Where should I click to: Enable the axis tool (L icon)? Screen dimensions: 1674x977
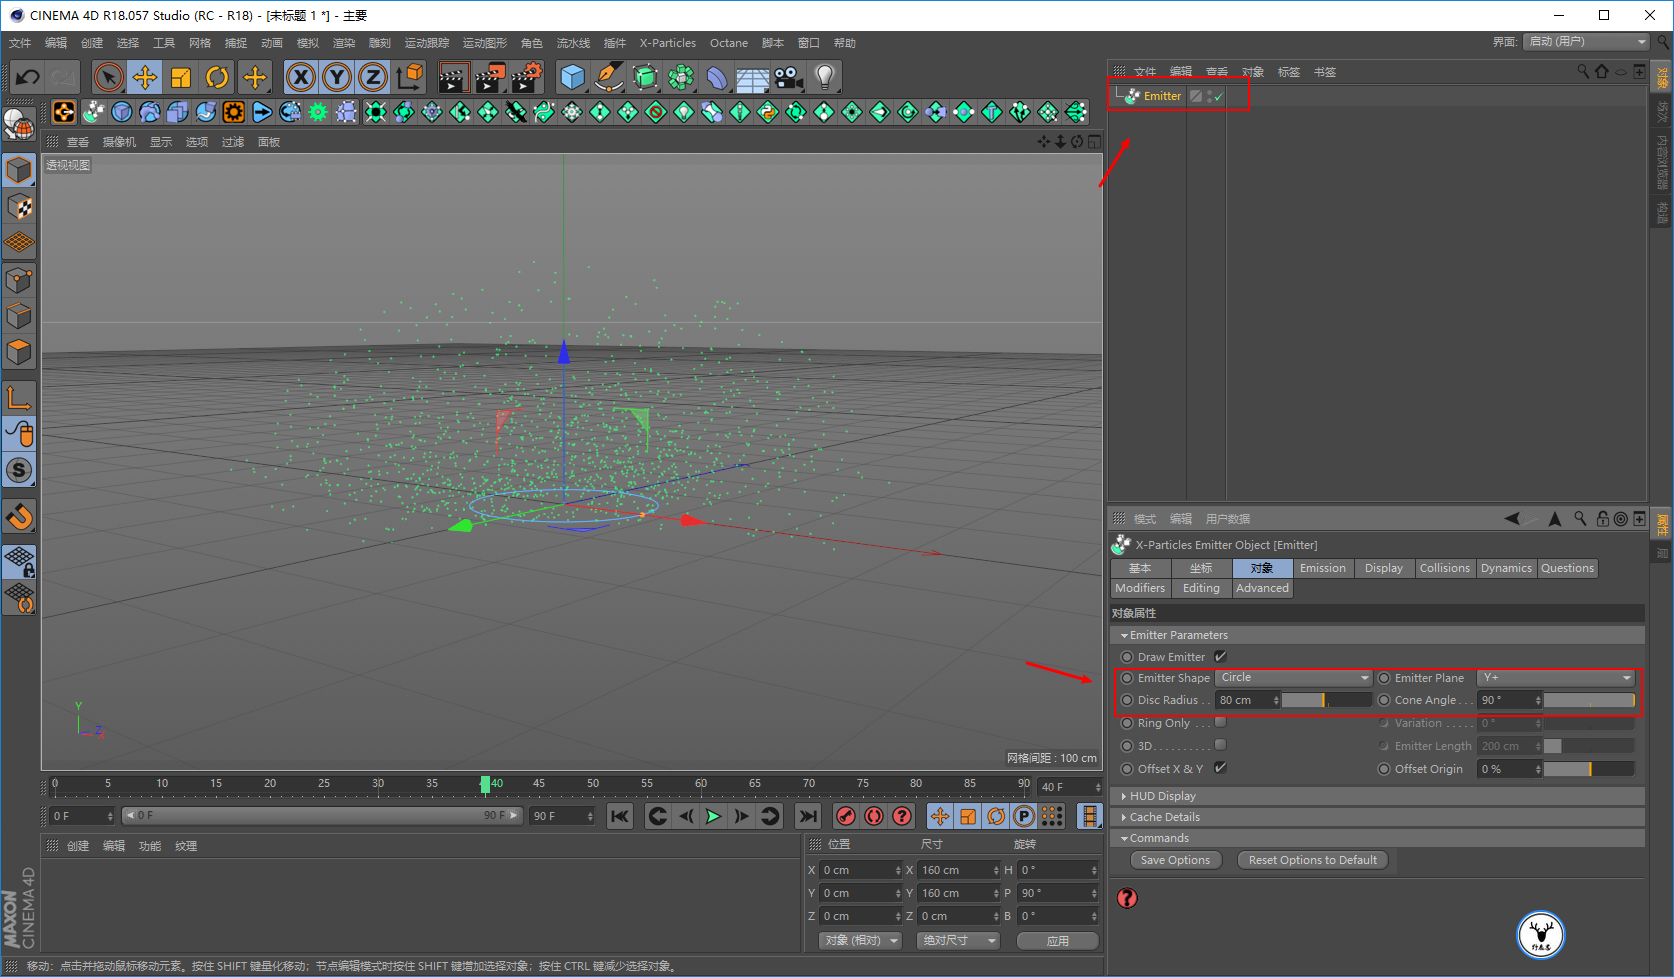tap(19, 397)
